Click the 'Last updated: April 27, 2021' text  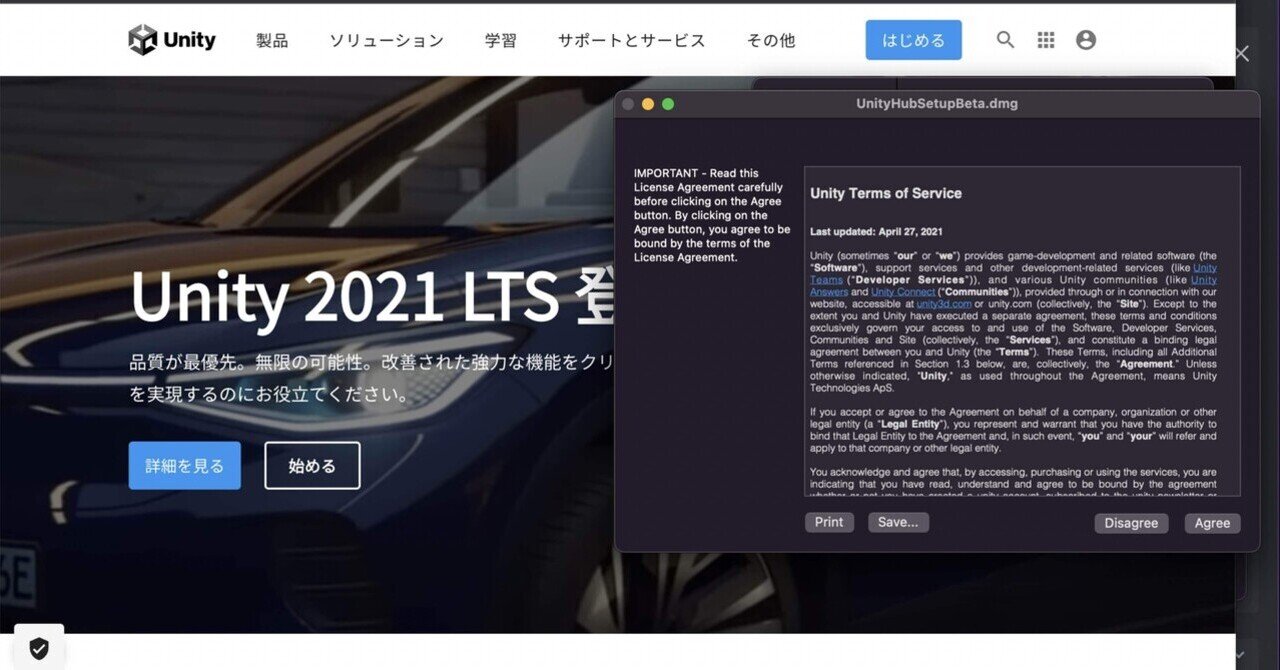tap(876, 231)
